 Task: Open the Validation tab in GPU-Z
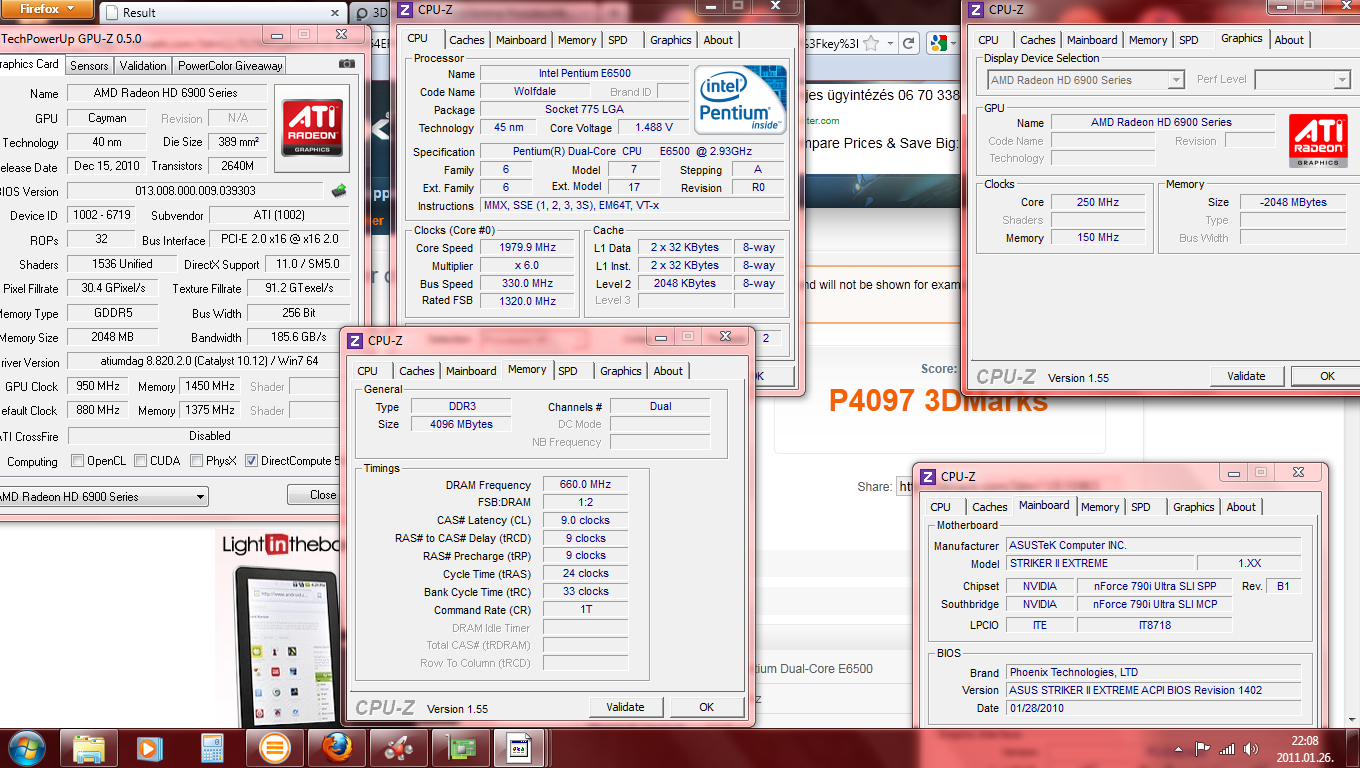click(x=143, y=65)
